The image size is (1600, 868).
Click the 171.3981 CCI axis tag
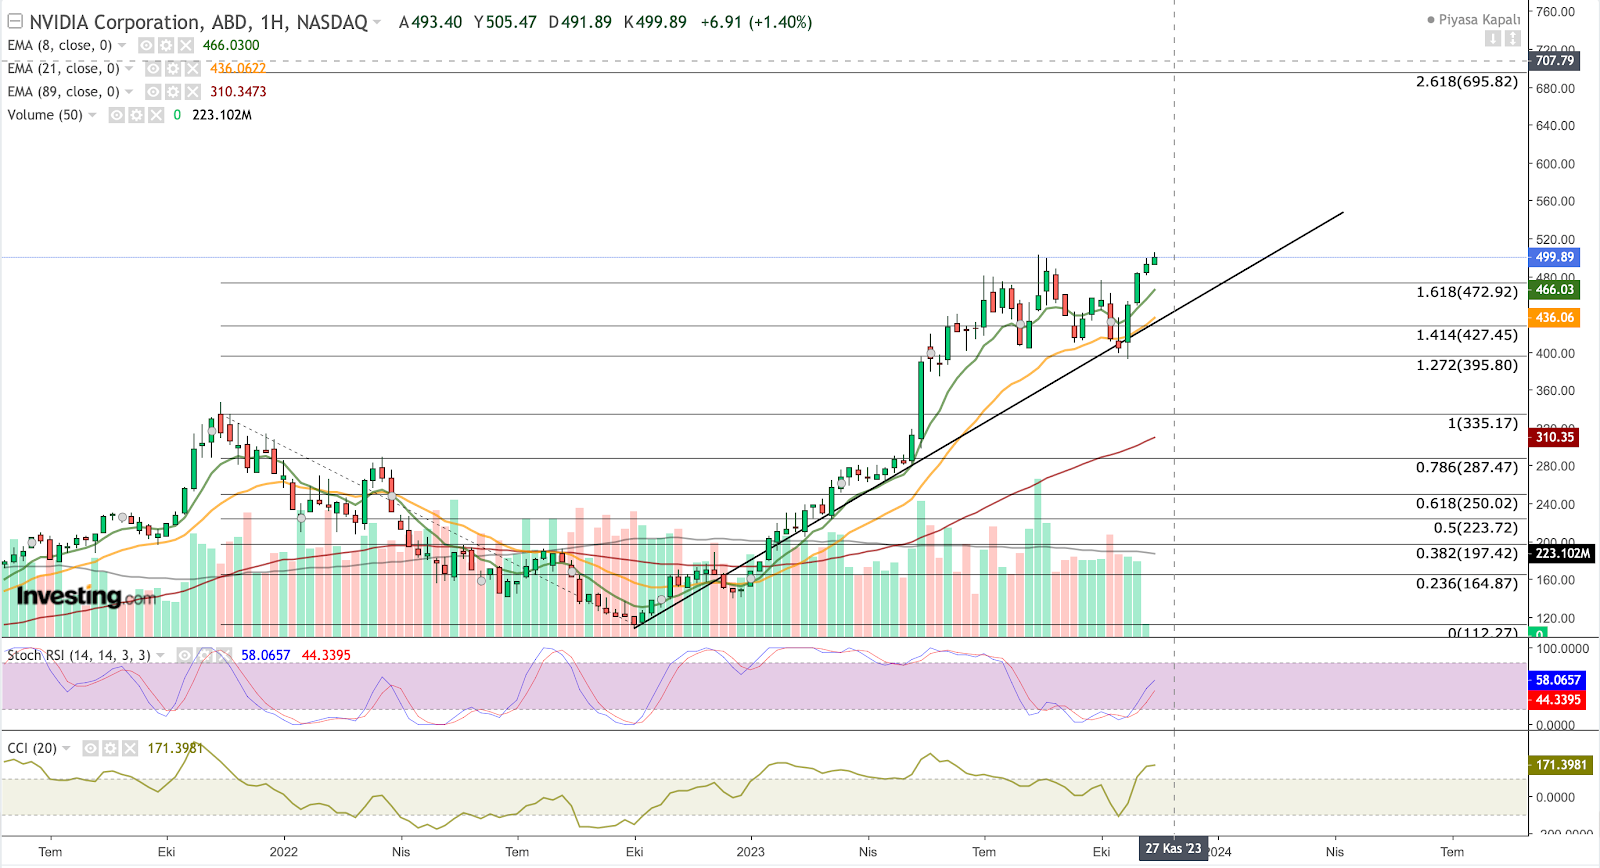point(1562,765)
